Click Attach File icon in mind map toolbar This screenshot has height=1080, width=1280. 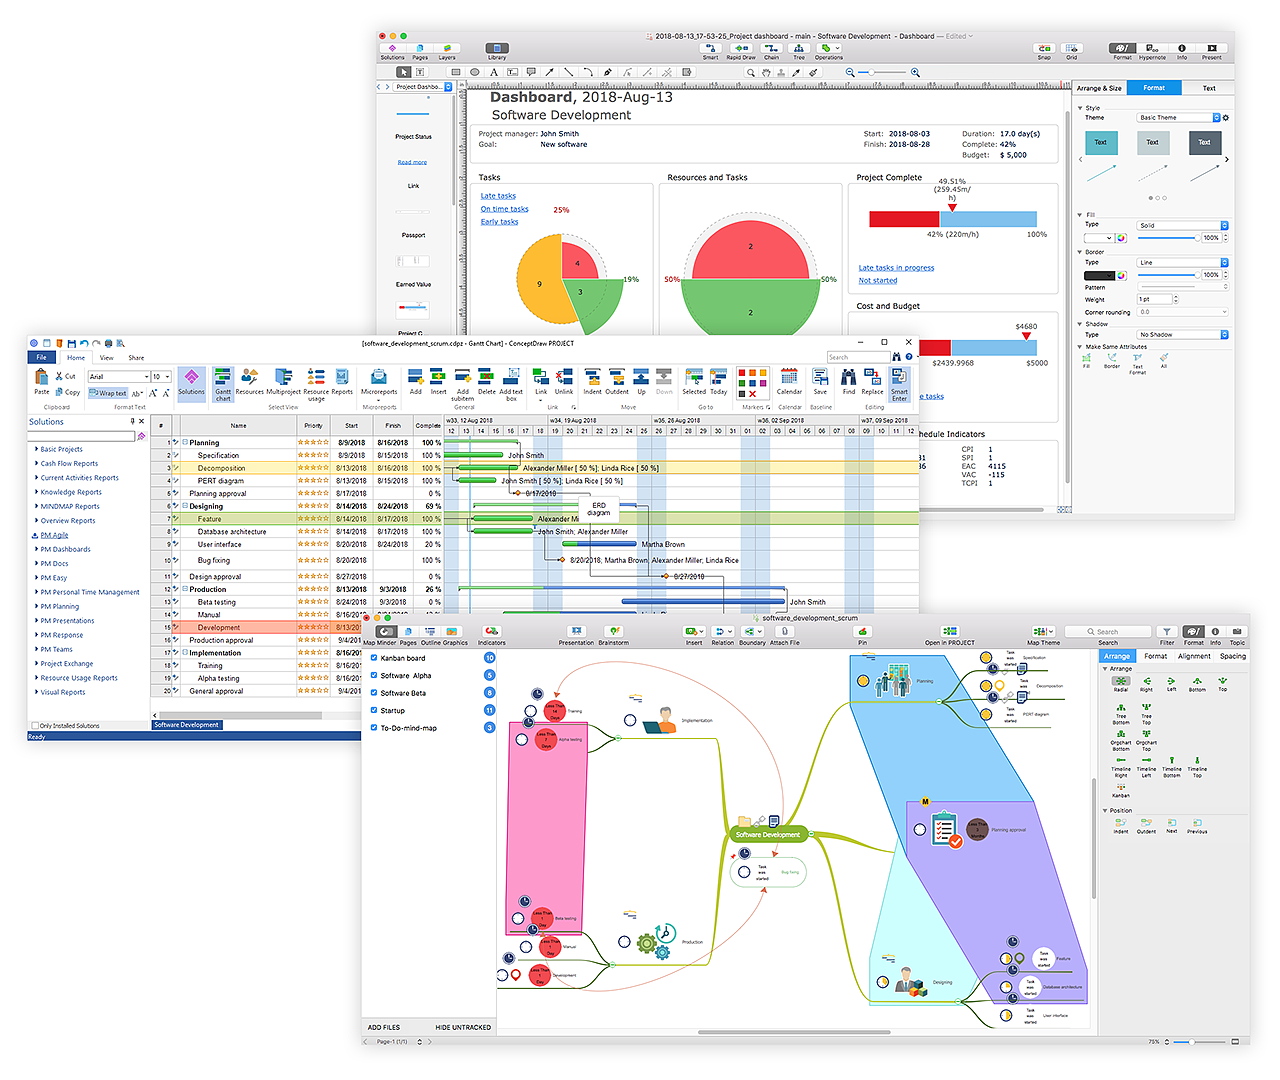coord(784,631)
